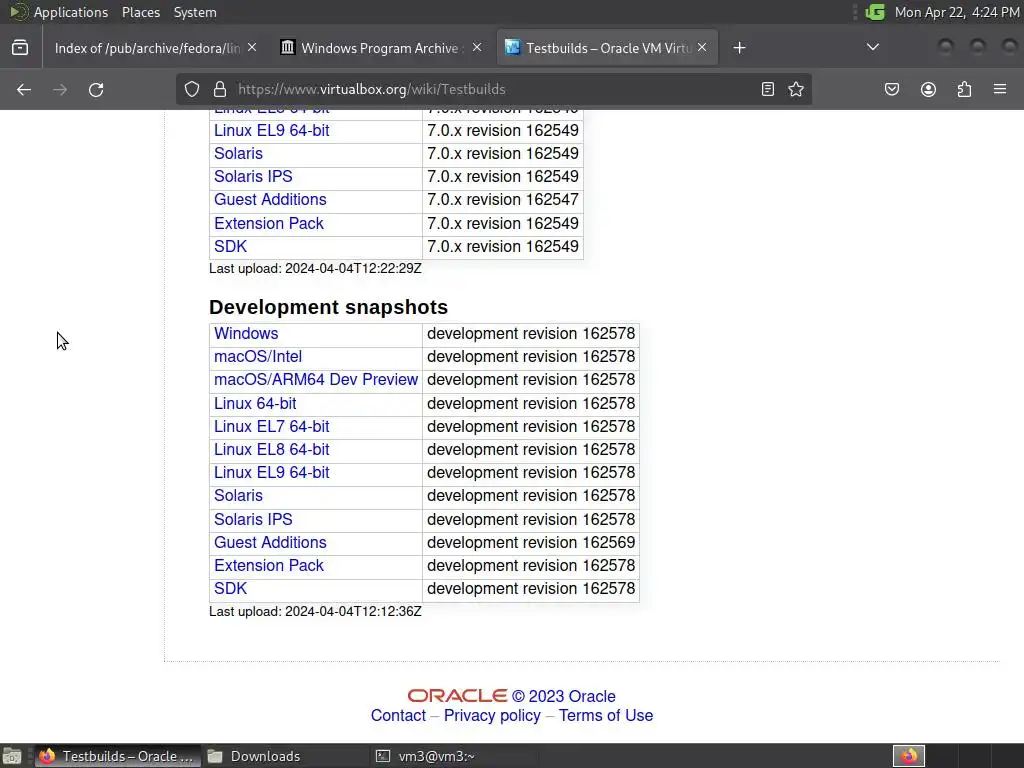Open the 7.0.x Guest Additions link
Image resolution: width=1024 pixels, height=768 pixels.
click(x=270, y=200)
